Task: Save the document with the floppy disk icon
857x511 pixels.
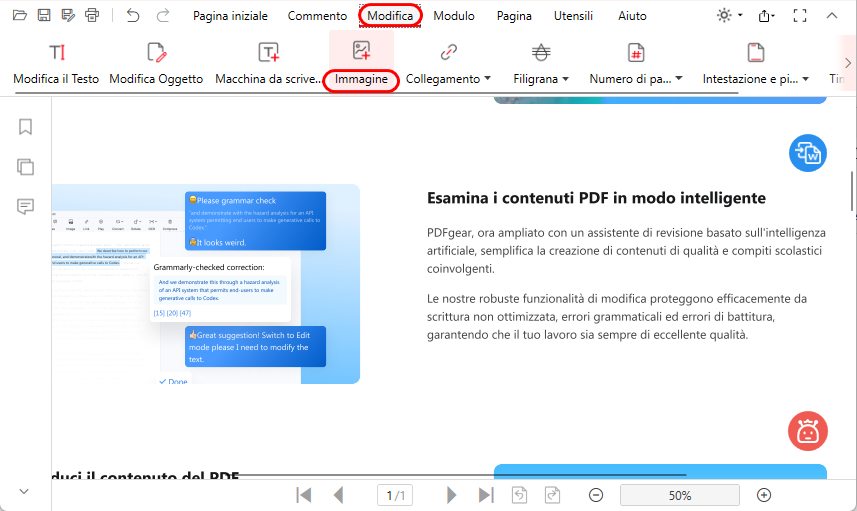Action: 44,15
